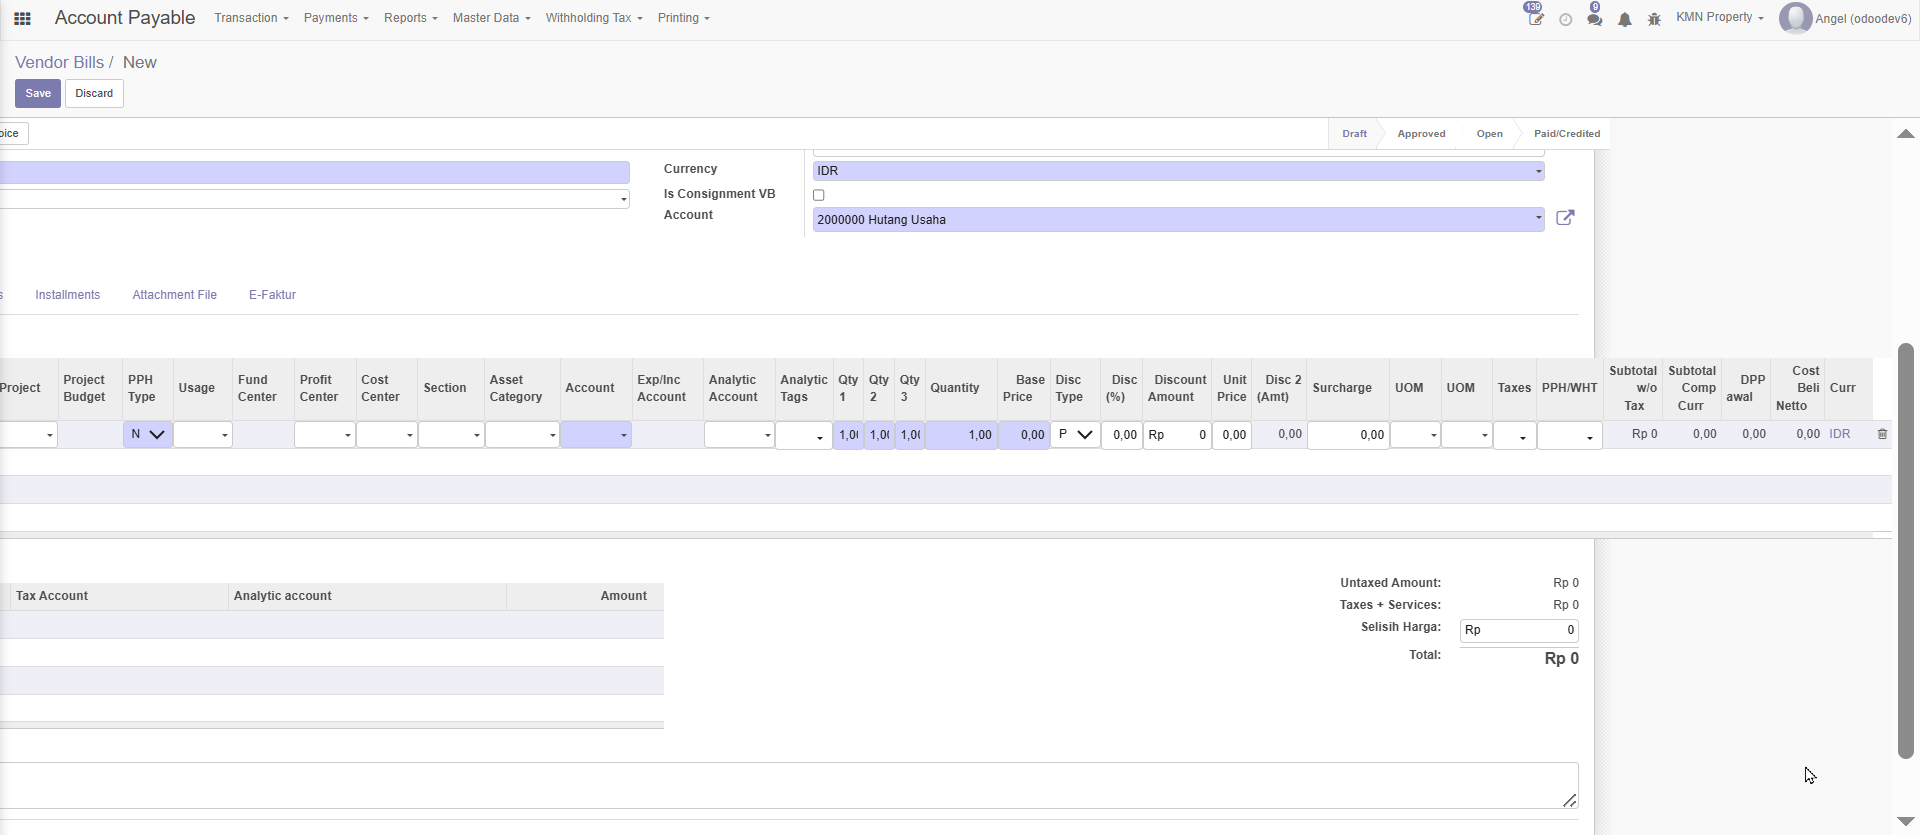Open external link for Hutang Usaha account
This screenshot has height=835, width=1920.
point(1566,218)
